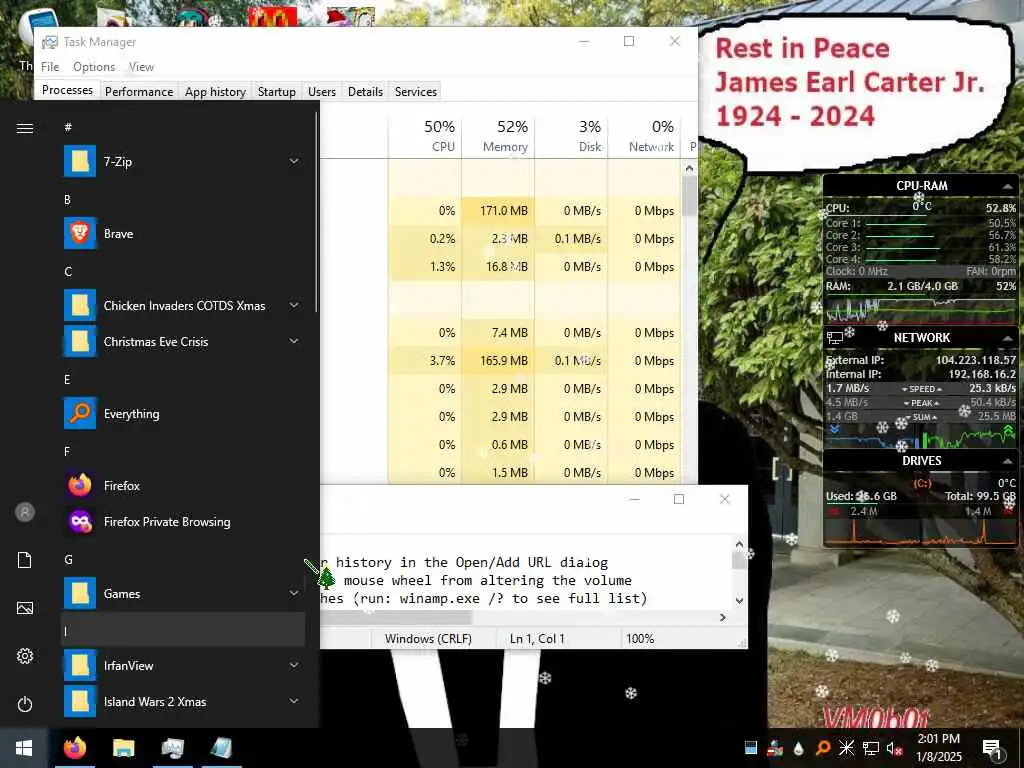
Task: Open Pictures from the Start sidebar
Action: [25, 608]
